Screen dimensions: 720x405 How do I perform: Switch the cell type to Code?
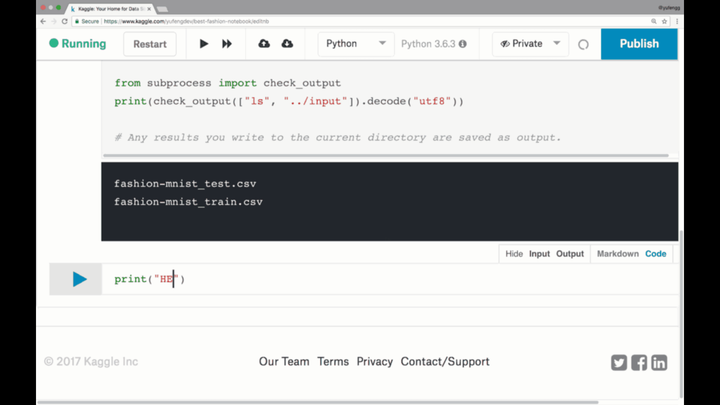coord(655,253)
